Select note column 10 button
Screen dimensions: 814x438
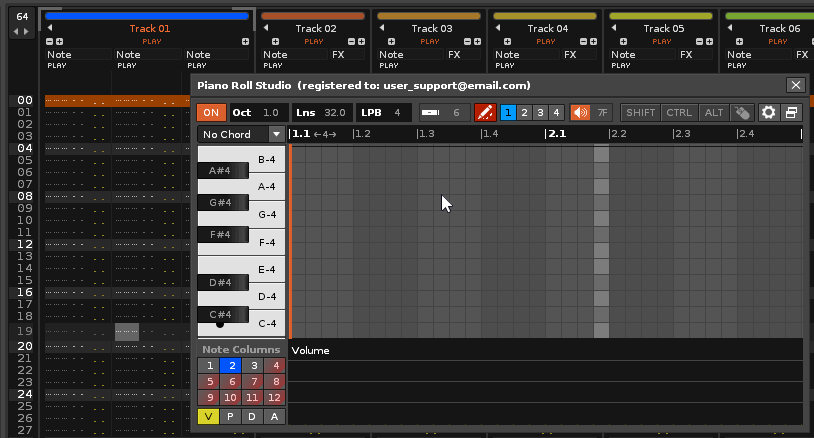click(x=230, y=398)
